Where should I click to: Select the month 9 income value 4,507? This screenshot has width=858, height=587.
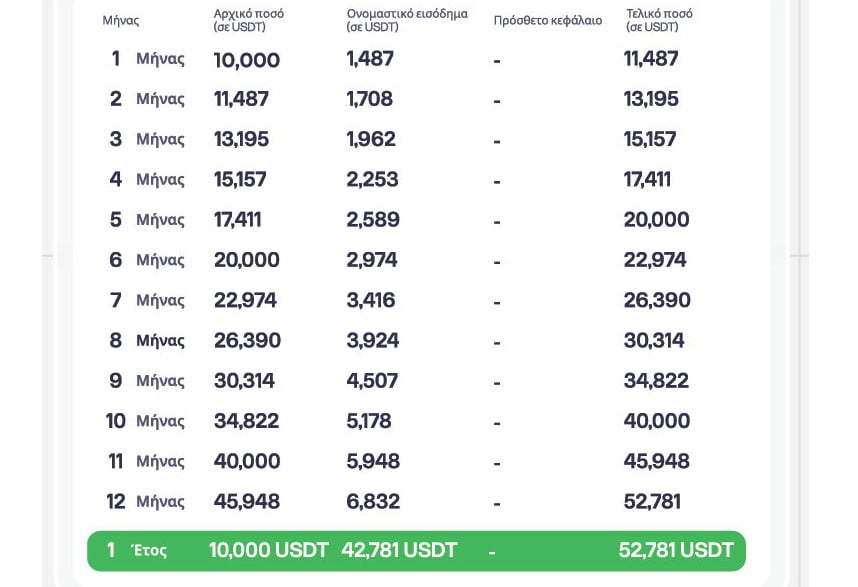pyautogui.click(x=372, y=381)
